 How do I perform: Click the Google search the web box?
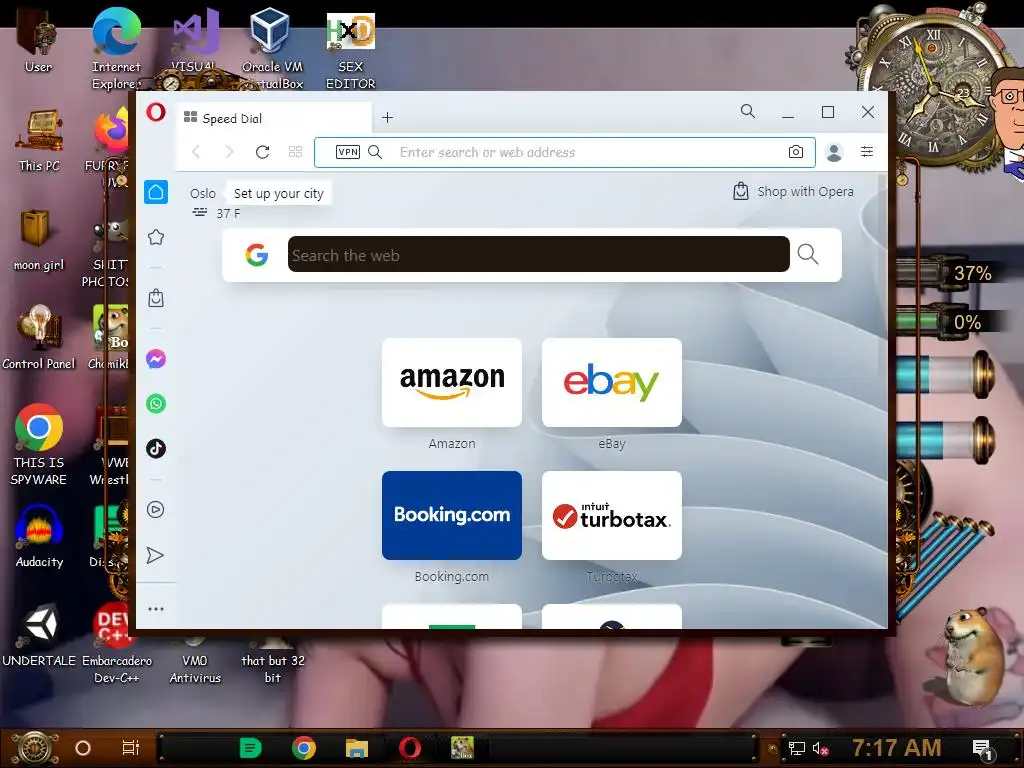click(539, 255)
